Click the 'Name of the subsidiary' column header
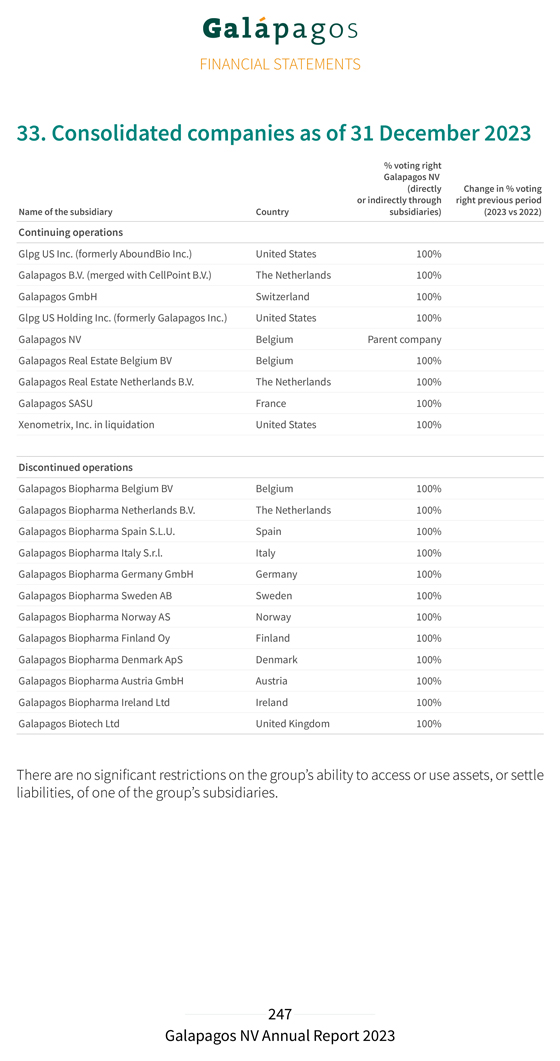 (x=66, y=212)
